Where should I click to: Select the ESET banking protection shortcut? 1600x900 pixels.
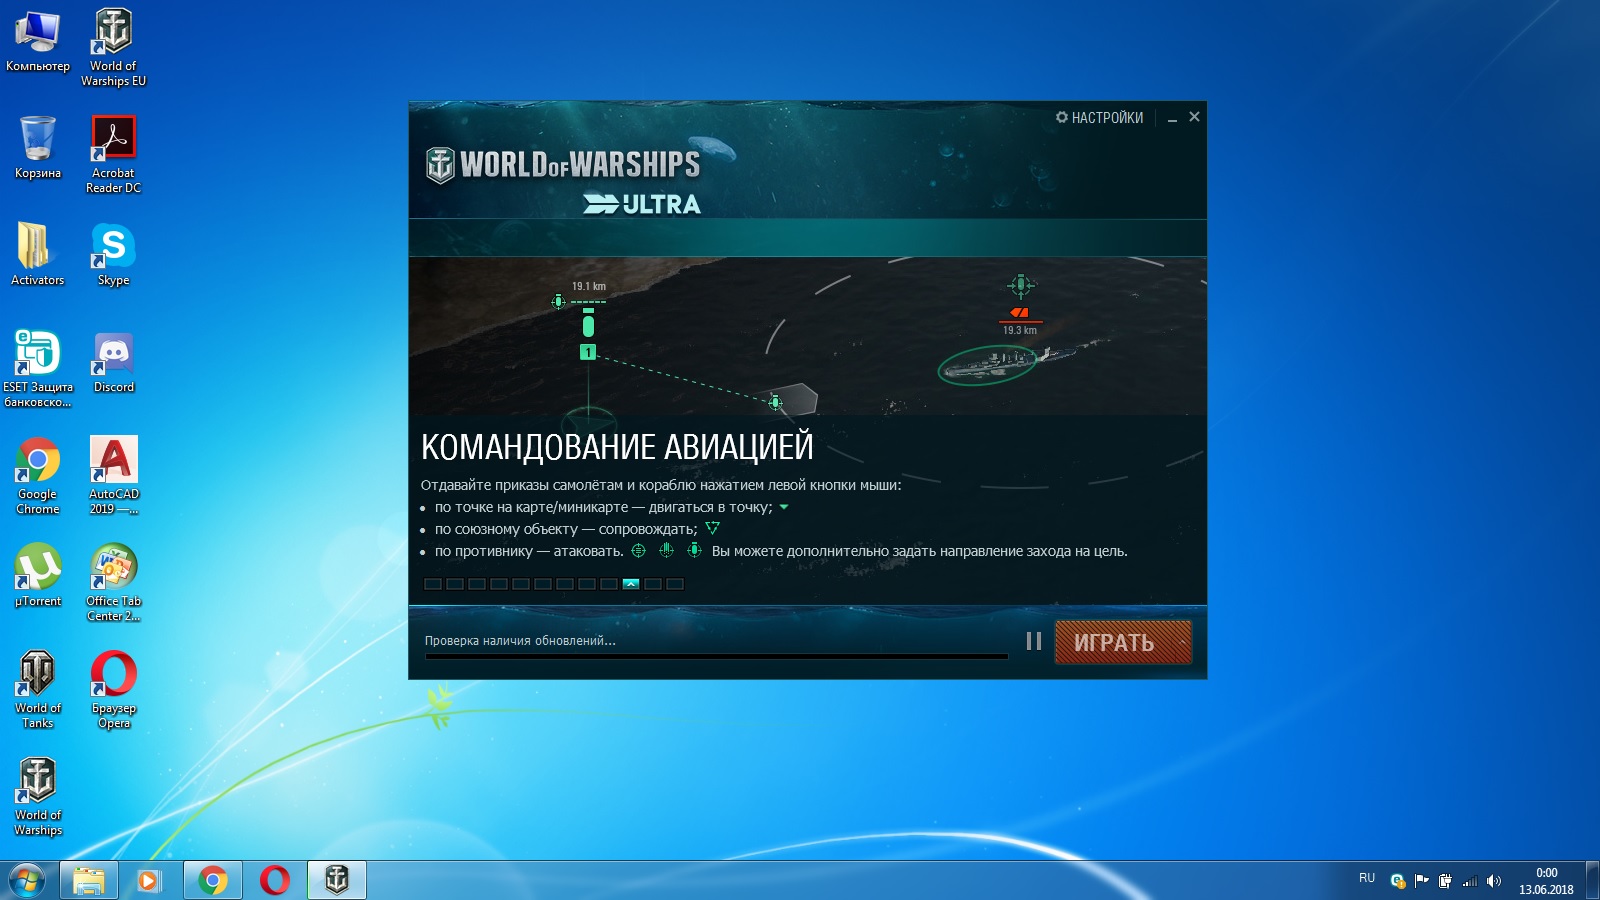[38, 369]
